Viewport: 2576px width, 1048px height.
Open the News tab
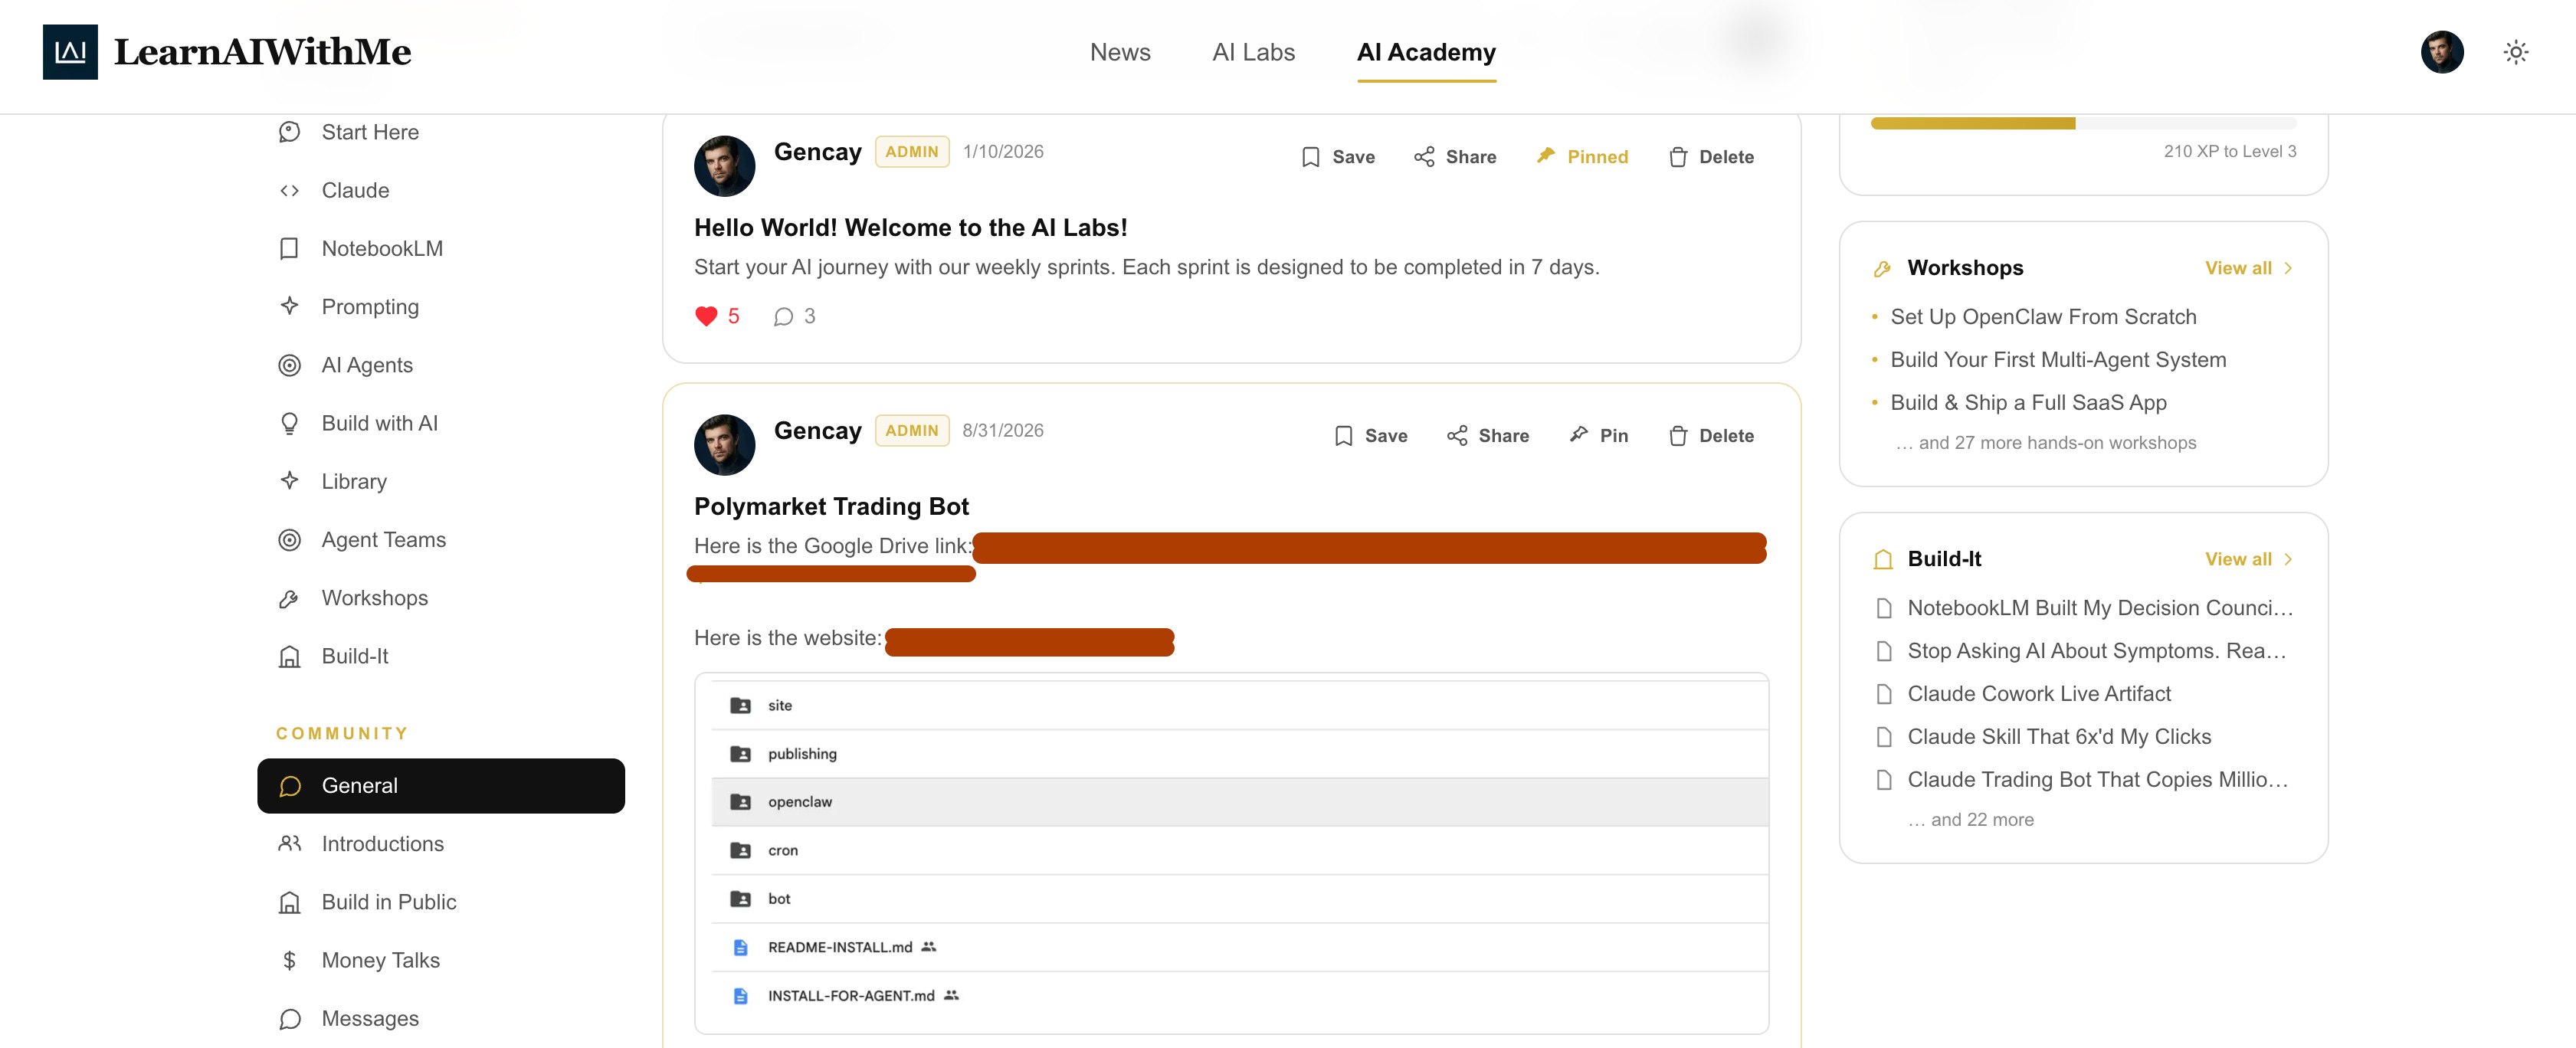click(1120, 52)
